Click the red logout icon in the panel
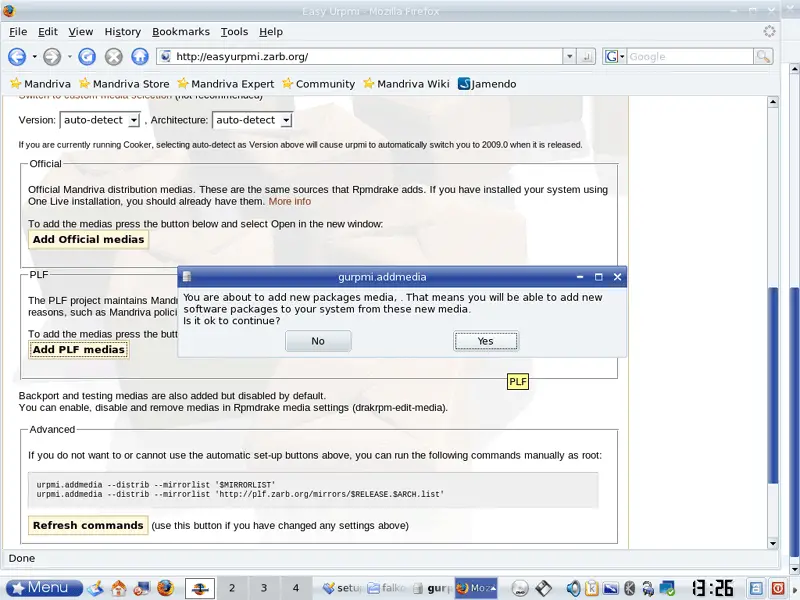Screen dimensions: 800x600 [778, 588]
